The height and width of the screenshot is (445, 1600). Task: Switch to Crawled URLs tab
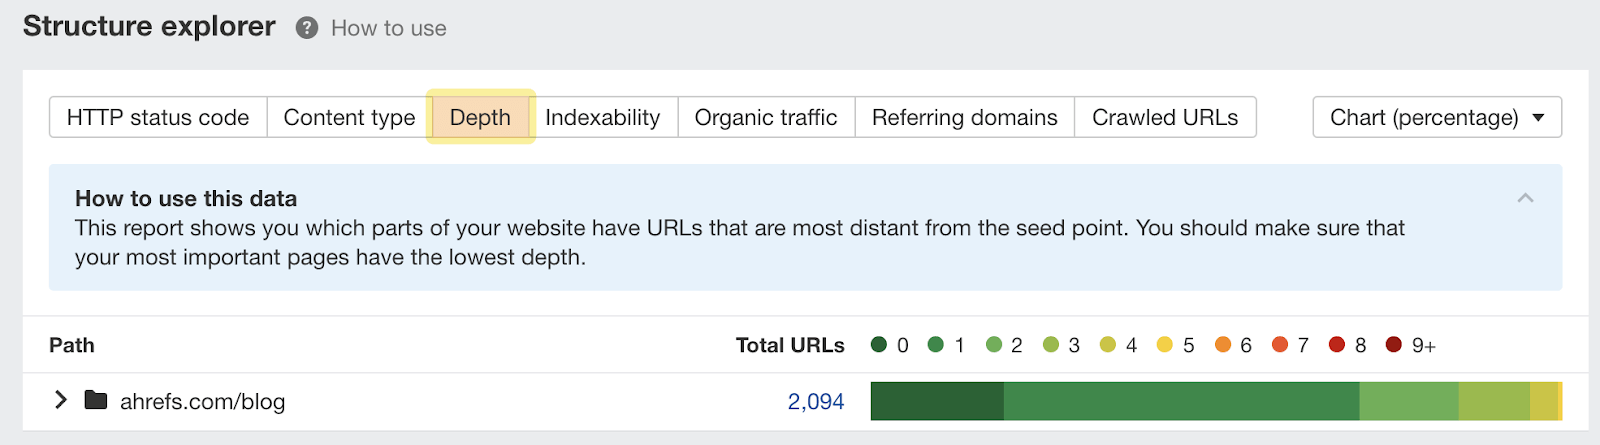click(1165, 117)
